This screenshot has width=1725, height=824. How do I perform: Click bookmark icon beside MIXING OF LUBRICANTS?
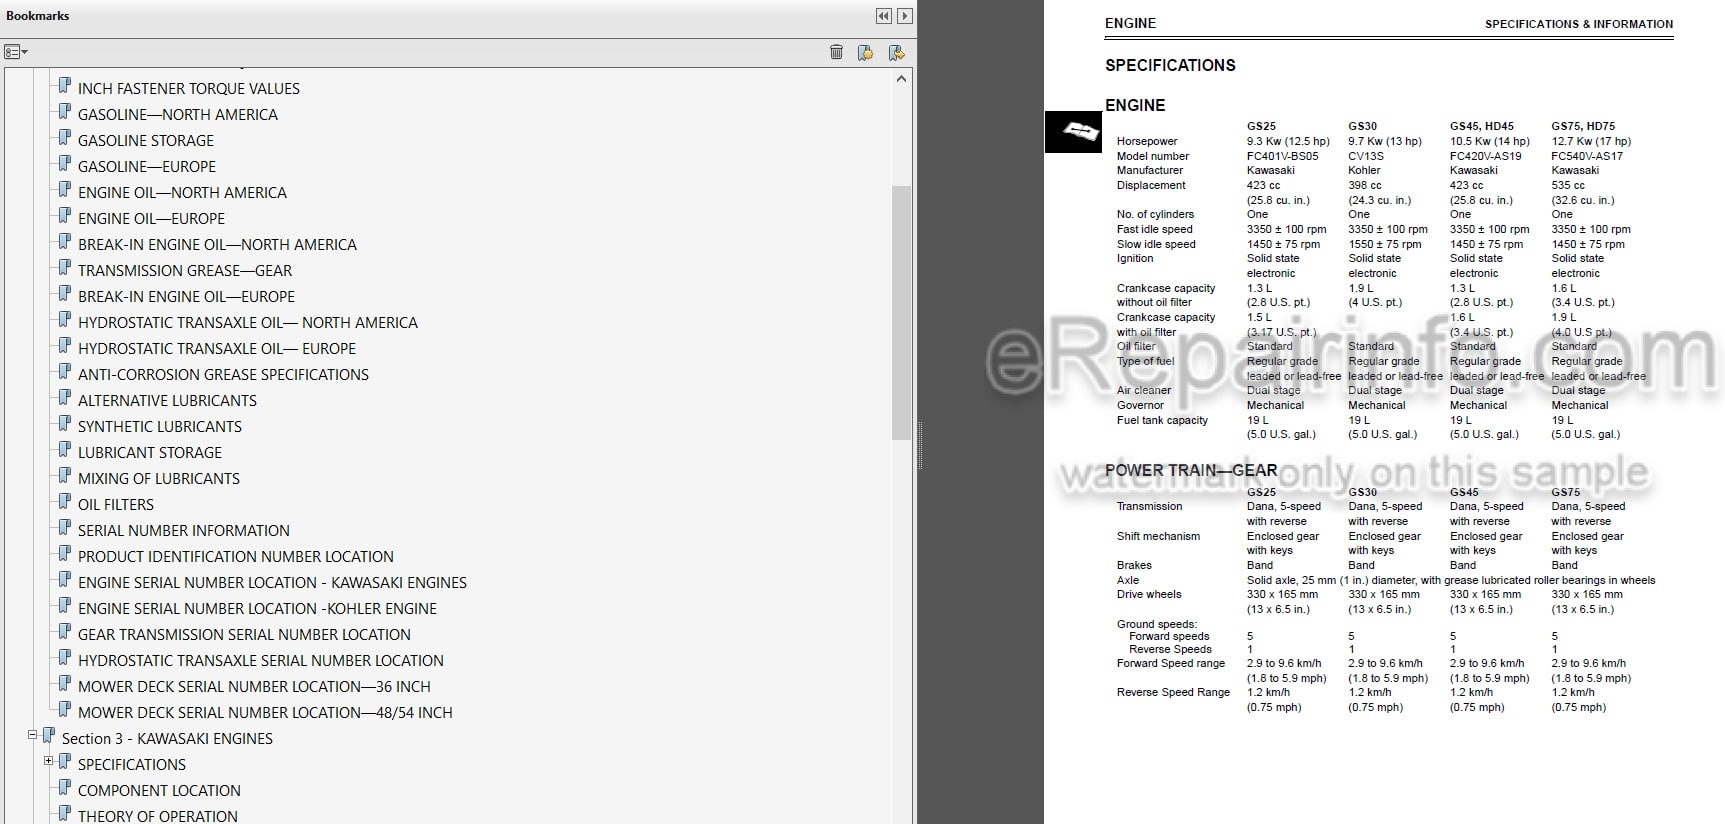pyautogui.click(x=65, y=476)
